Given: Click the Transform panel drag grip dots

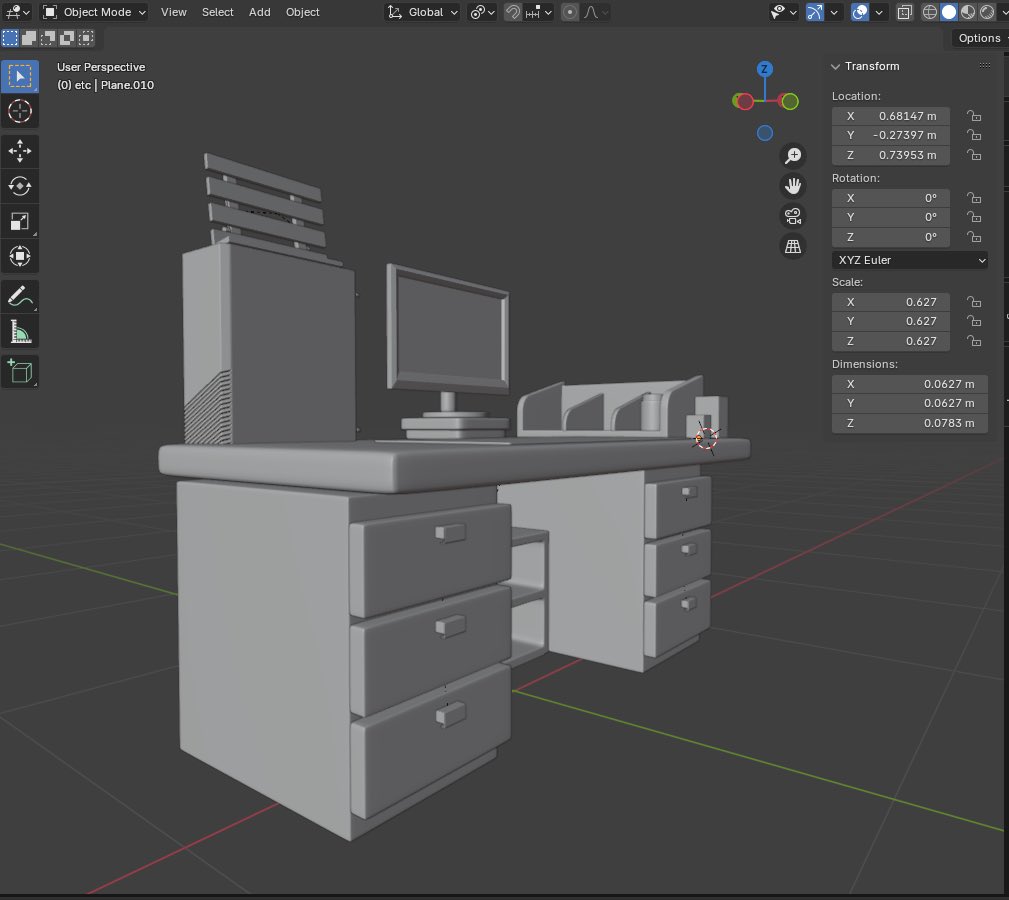Looking at the screenshot, I should pyautogui.click(x=985, y=66).
